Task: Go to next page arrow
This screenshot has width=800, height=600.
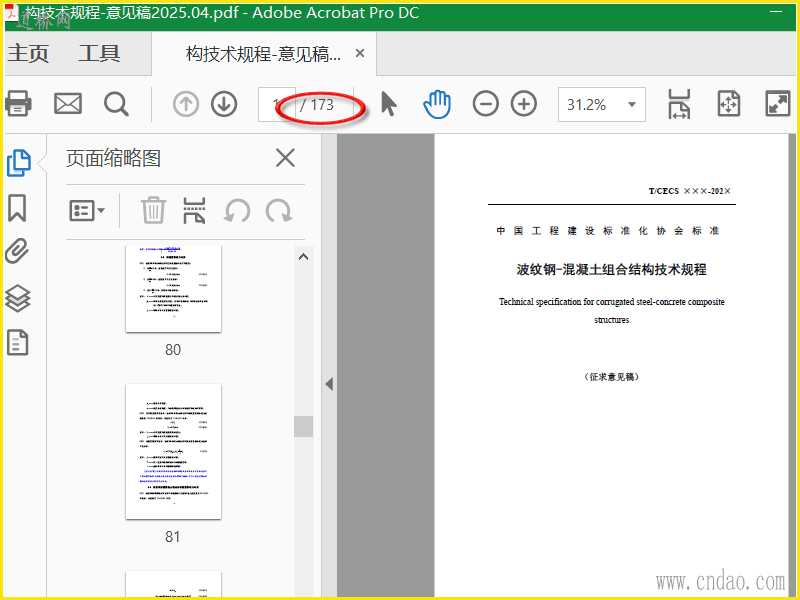Action: coord(224,104)
